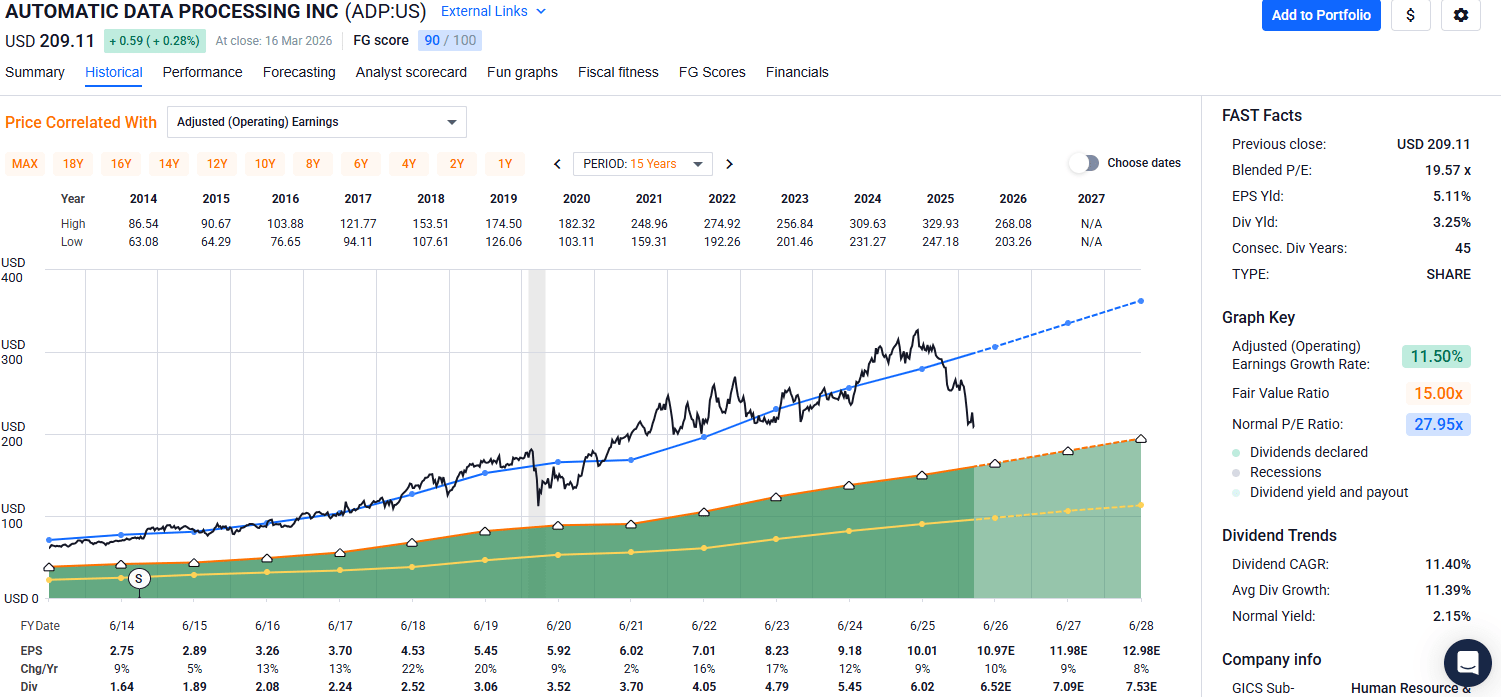
Task: Toggle the Choose dates switch
Action: (1083, 163)
